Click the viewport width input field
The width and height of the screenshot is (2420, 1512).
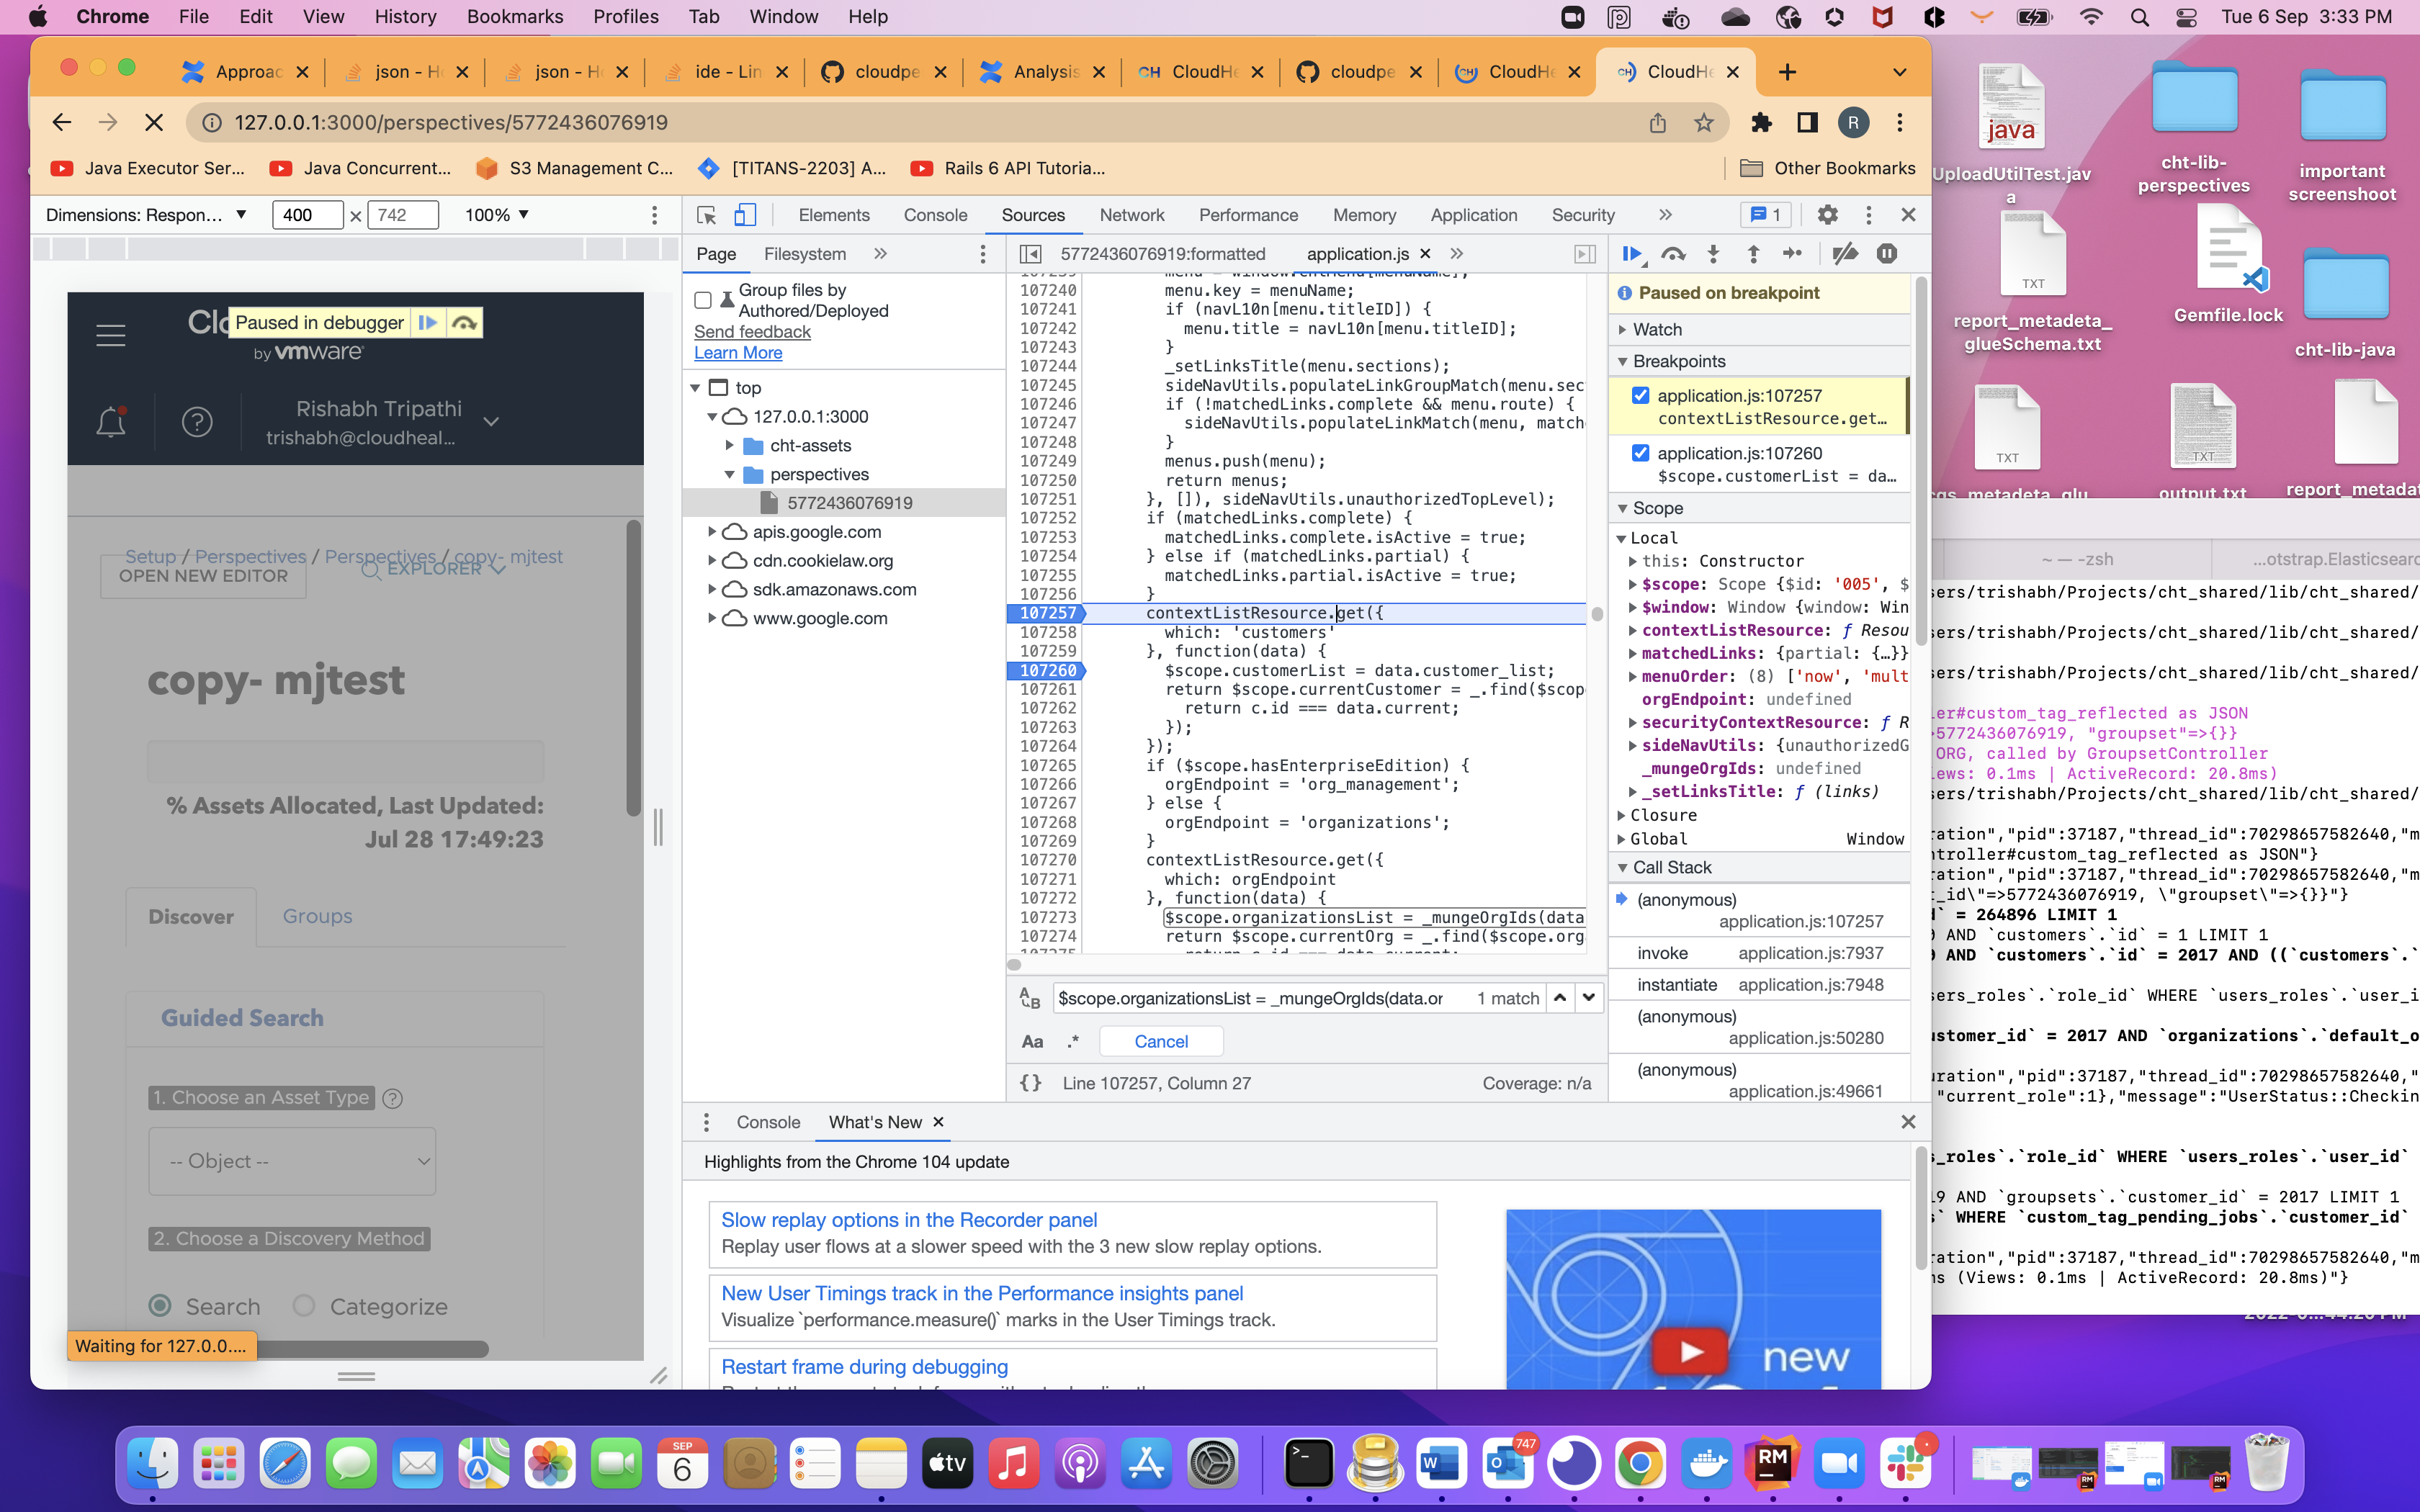tap(307, 215)
